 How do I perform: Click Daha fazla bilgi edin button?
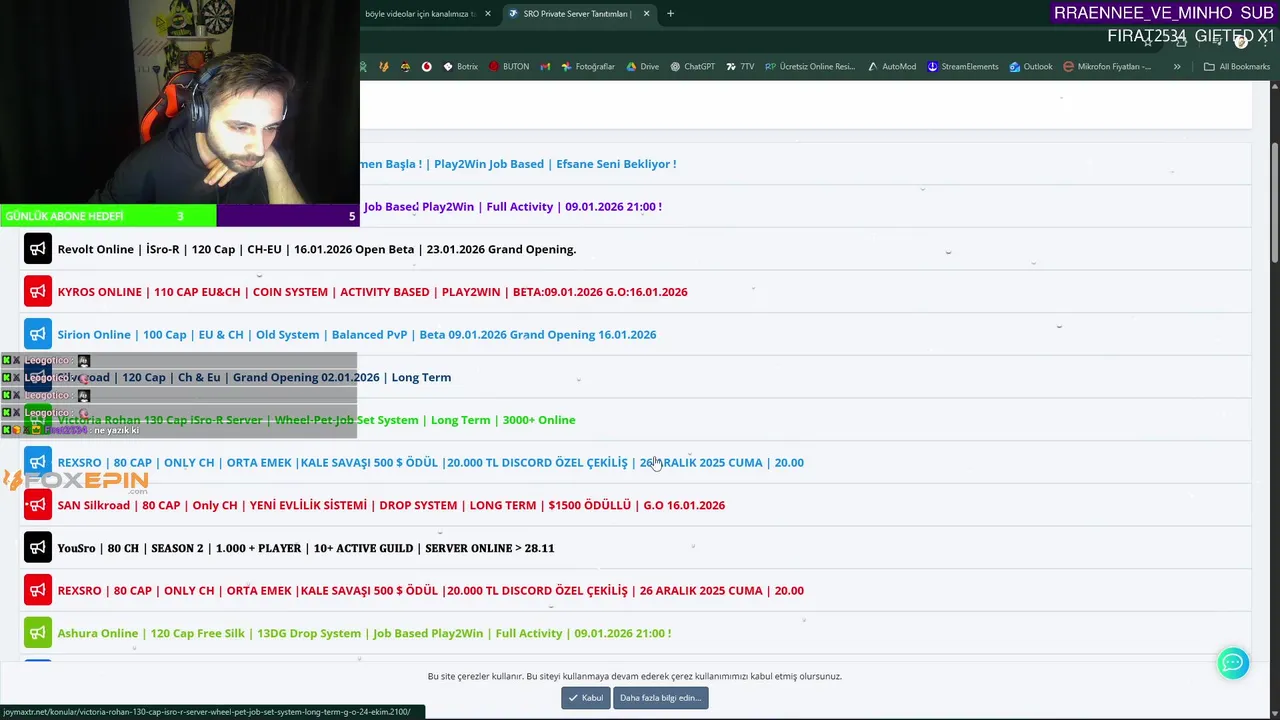(x=660, y=698)
